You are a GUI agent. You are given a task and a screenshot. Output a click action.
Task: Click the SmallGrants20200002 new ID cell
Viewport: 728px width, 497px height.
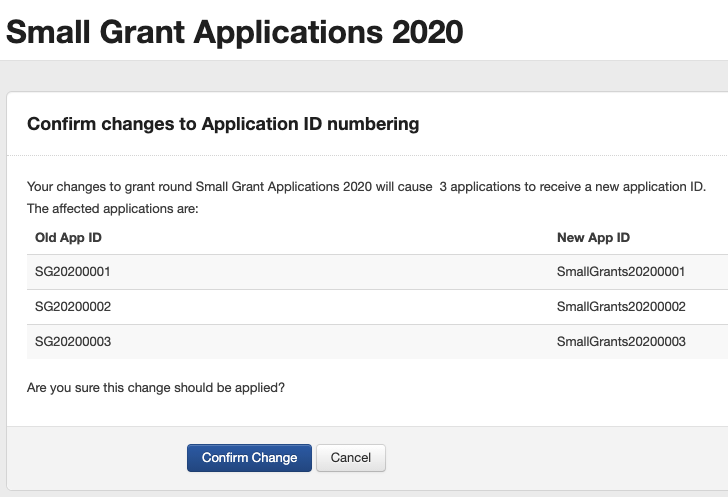click(x=620, y=307)
